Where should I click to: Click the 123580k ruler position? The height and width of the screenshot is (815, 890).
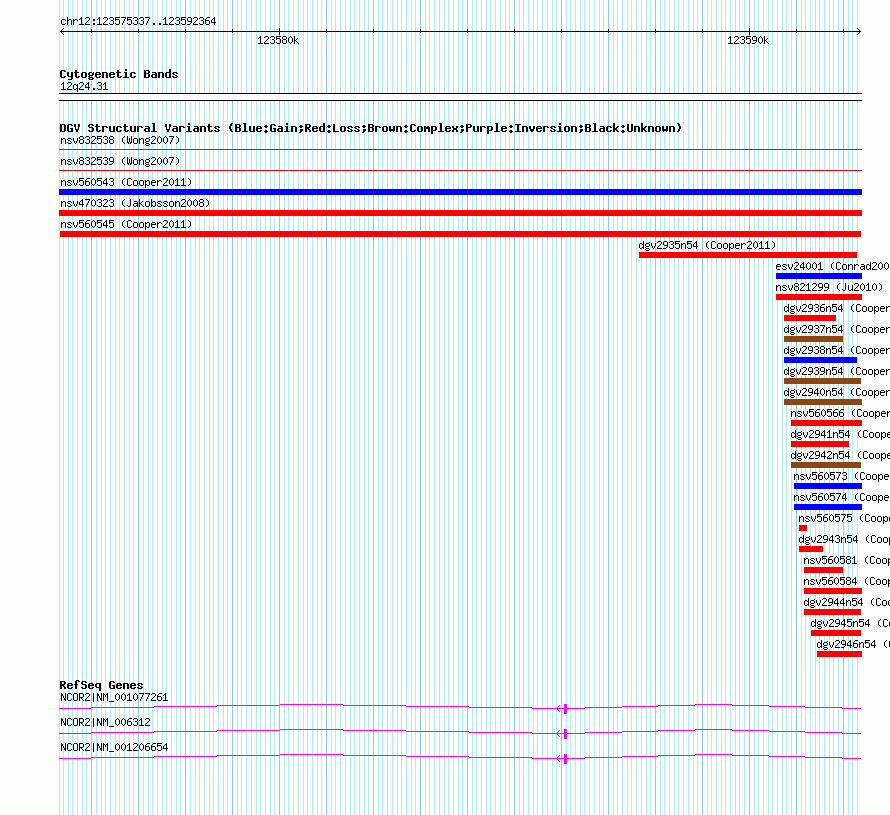tap(278, 40)
